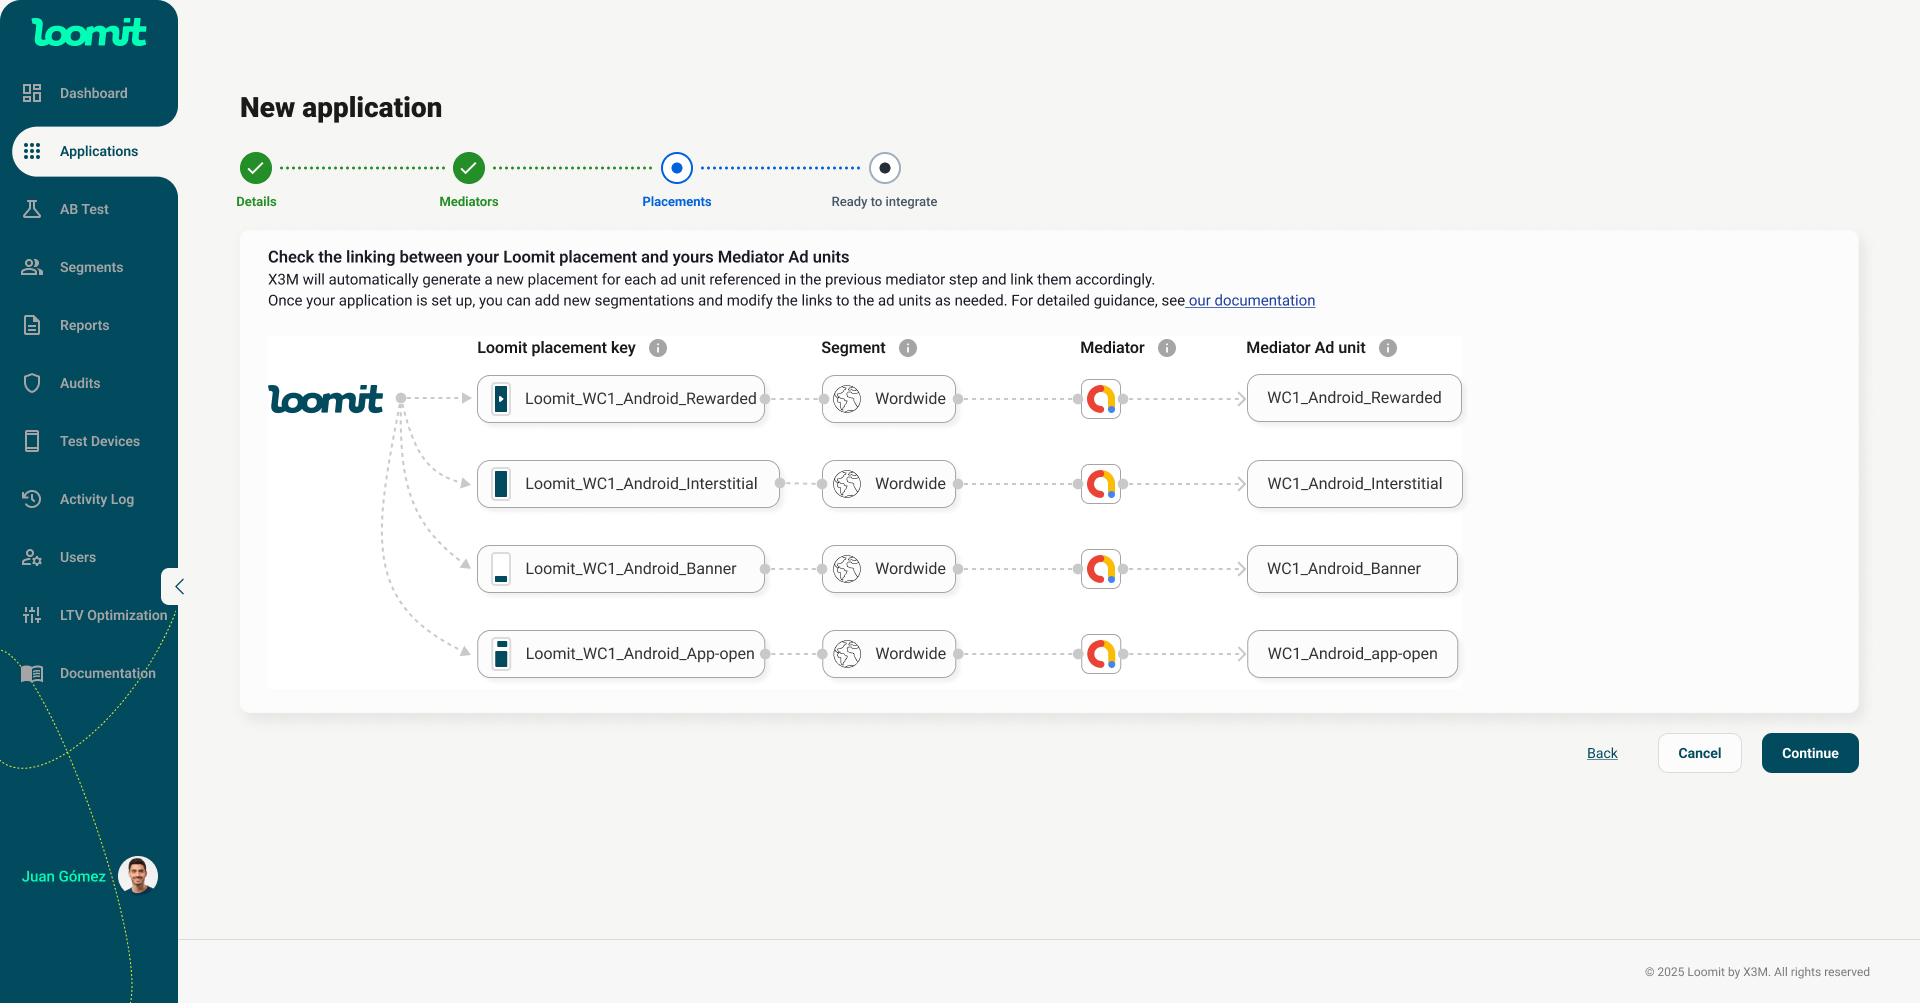Open Juan Gómez profile avatar

[x=138, y=876]
